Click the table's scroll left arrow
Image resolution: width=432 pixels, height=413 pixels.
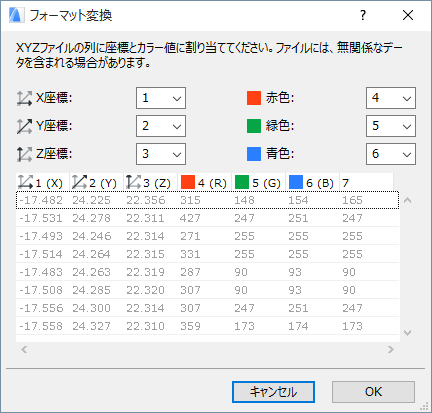pos(24,349)
